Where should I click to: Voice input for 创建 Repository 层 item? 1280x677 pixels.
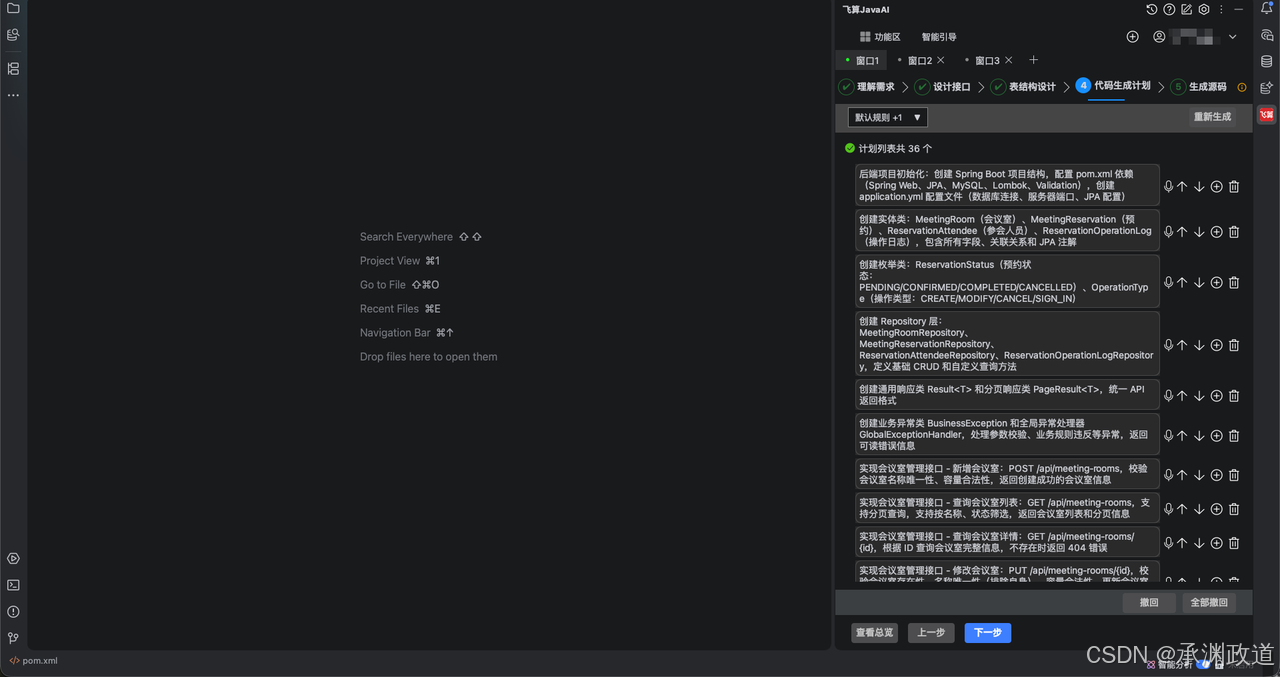[x=1168, y=345]
